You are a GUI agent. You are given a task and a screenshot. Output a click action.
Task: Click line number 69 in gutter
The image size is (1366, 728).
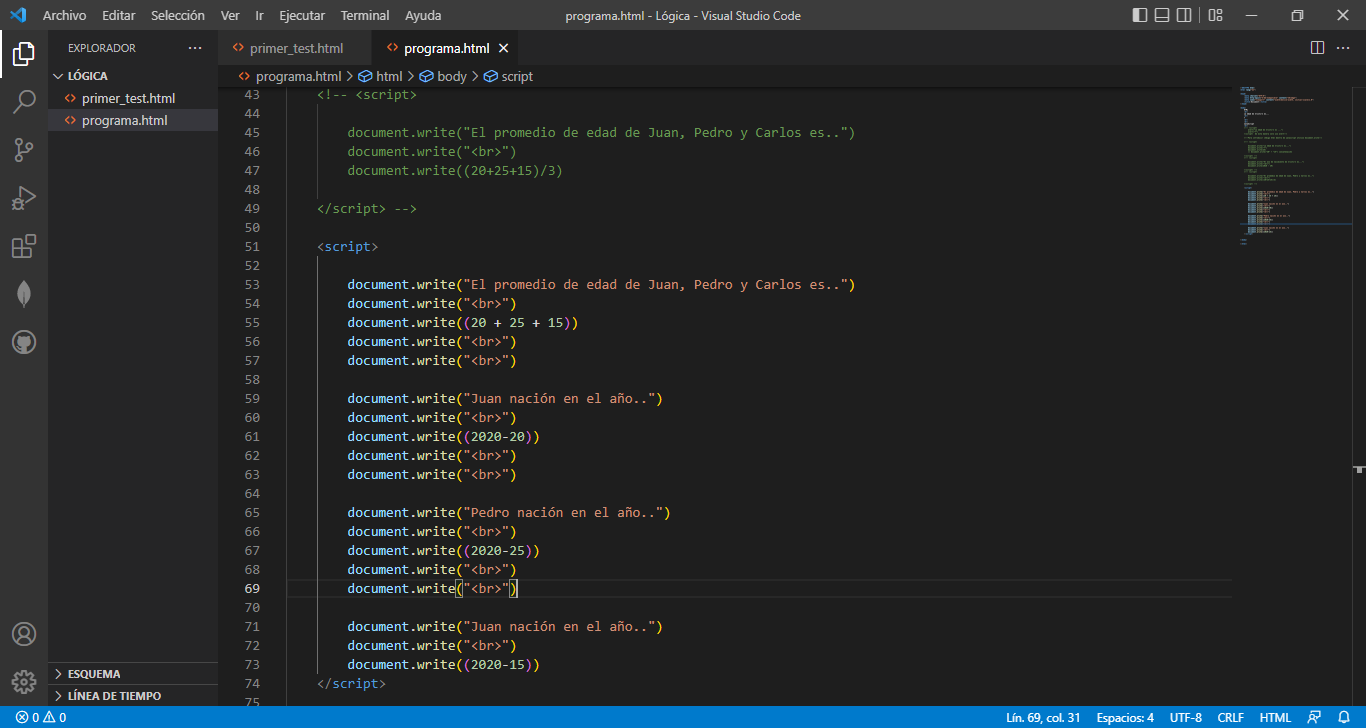click(x=251, y=588)
